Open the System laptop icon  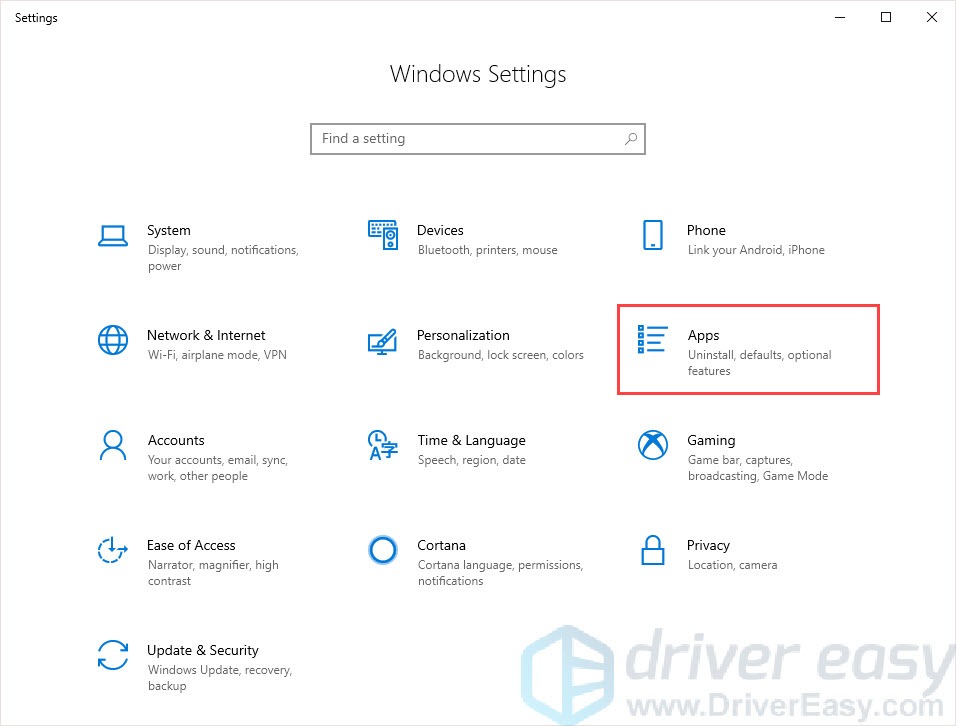click(x=113, y=236)
